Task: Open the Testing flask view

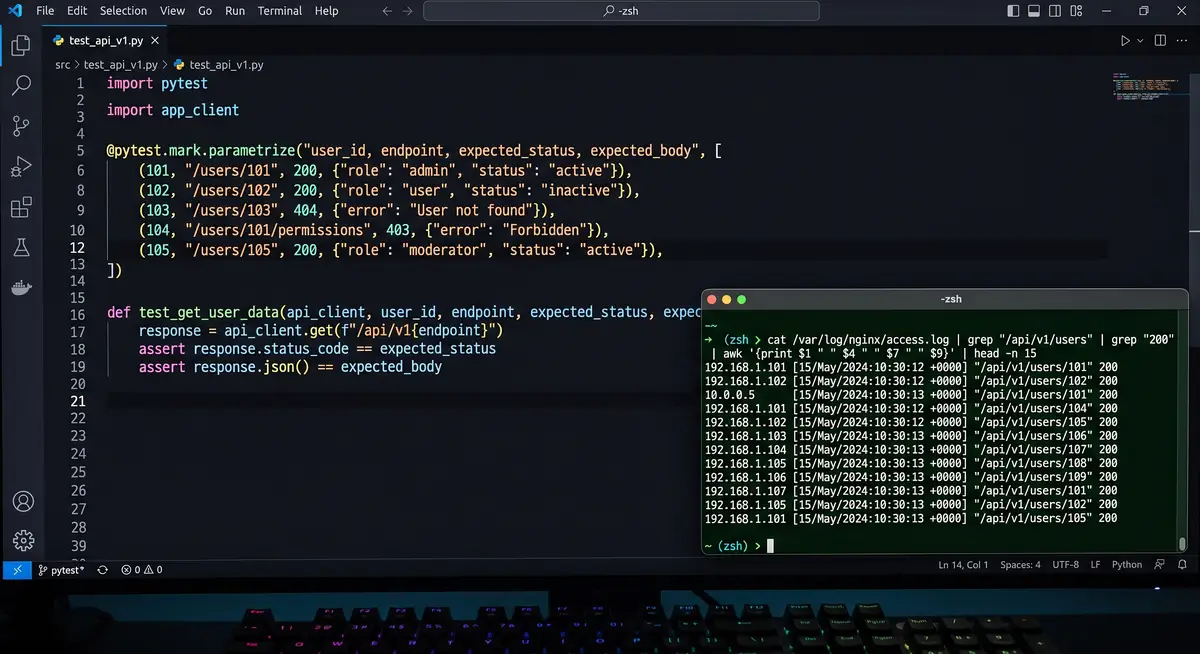Action: pyautogui.click(x=21, y=247)
